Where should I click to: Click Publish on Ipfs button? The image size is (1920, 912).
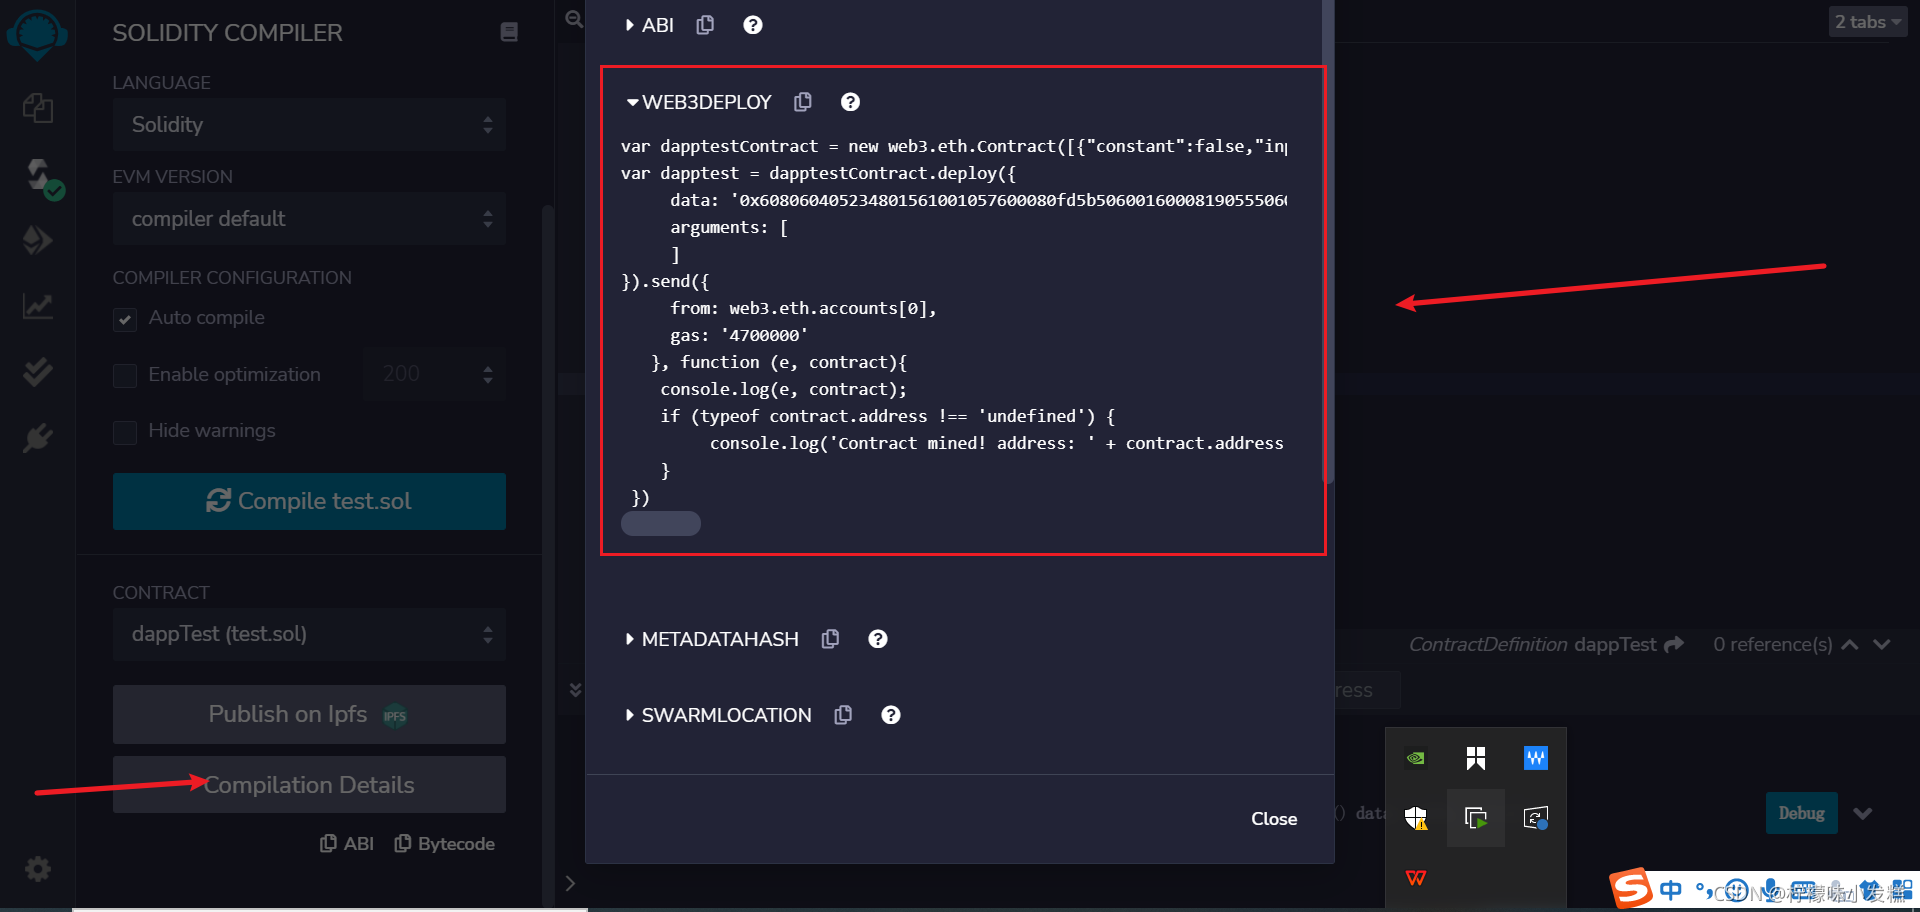coord(309,714)
